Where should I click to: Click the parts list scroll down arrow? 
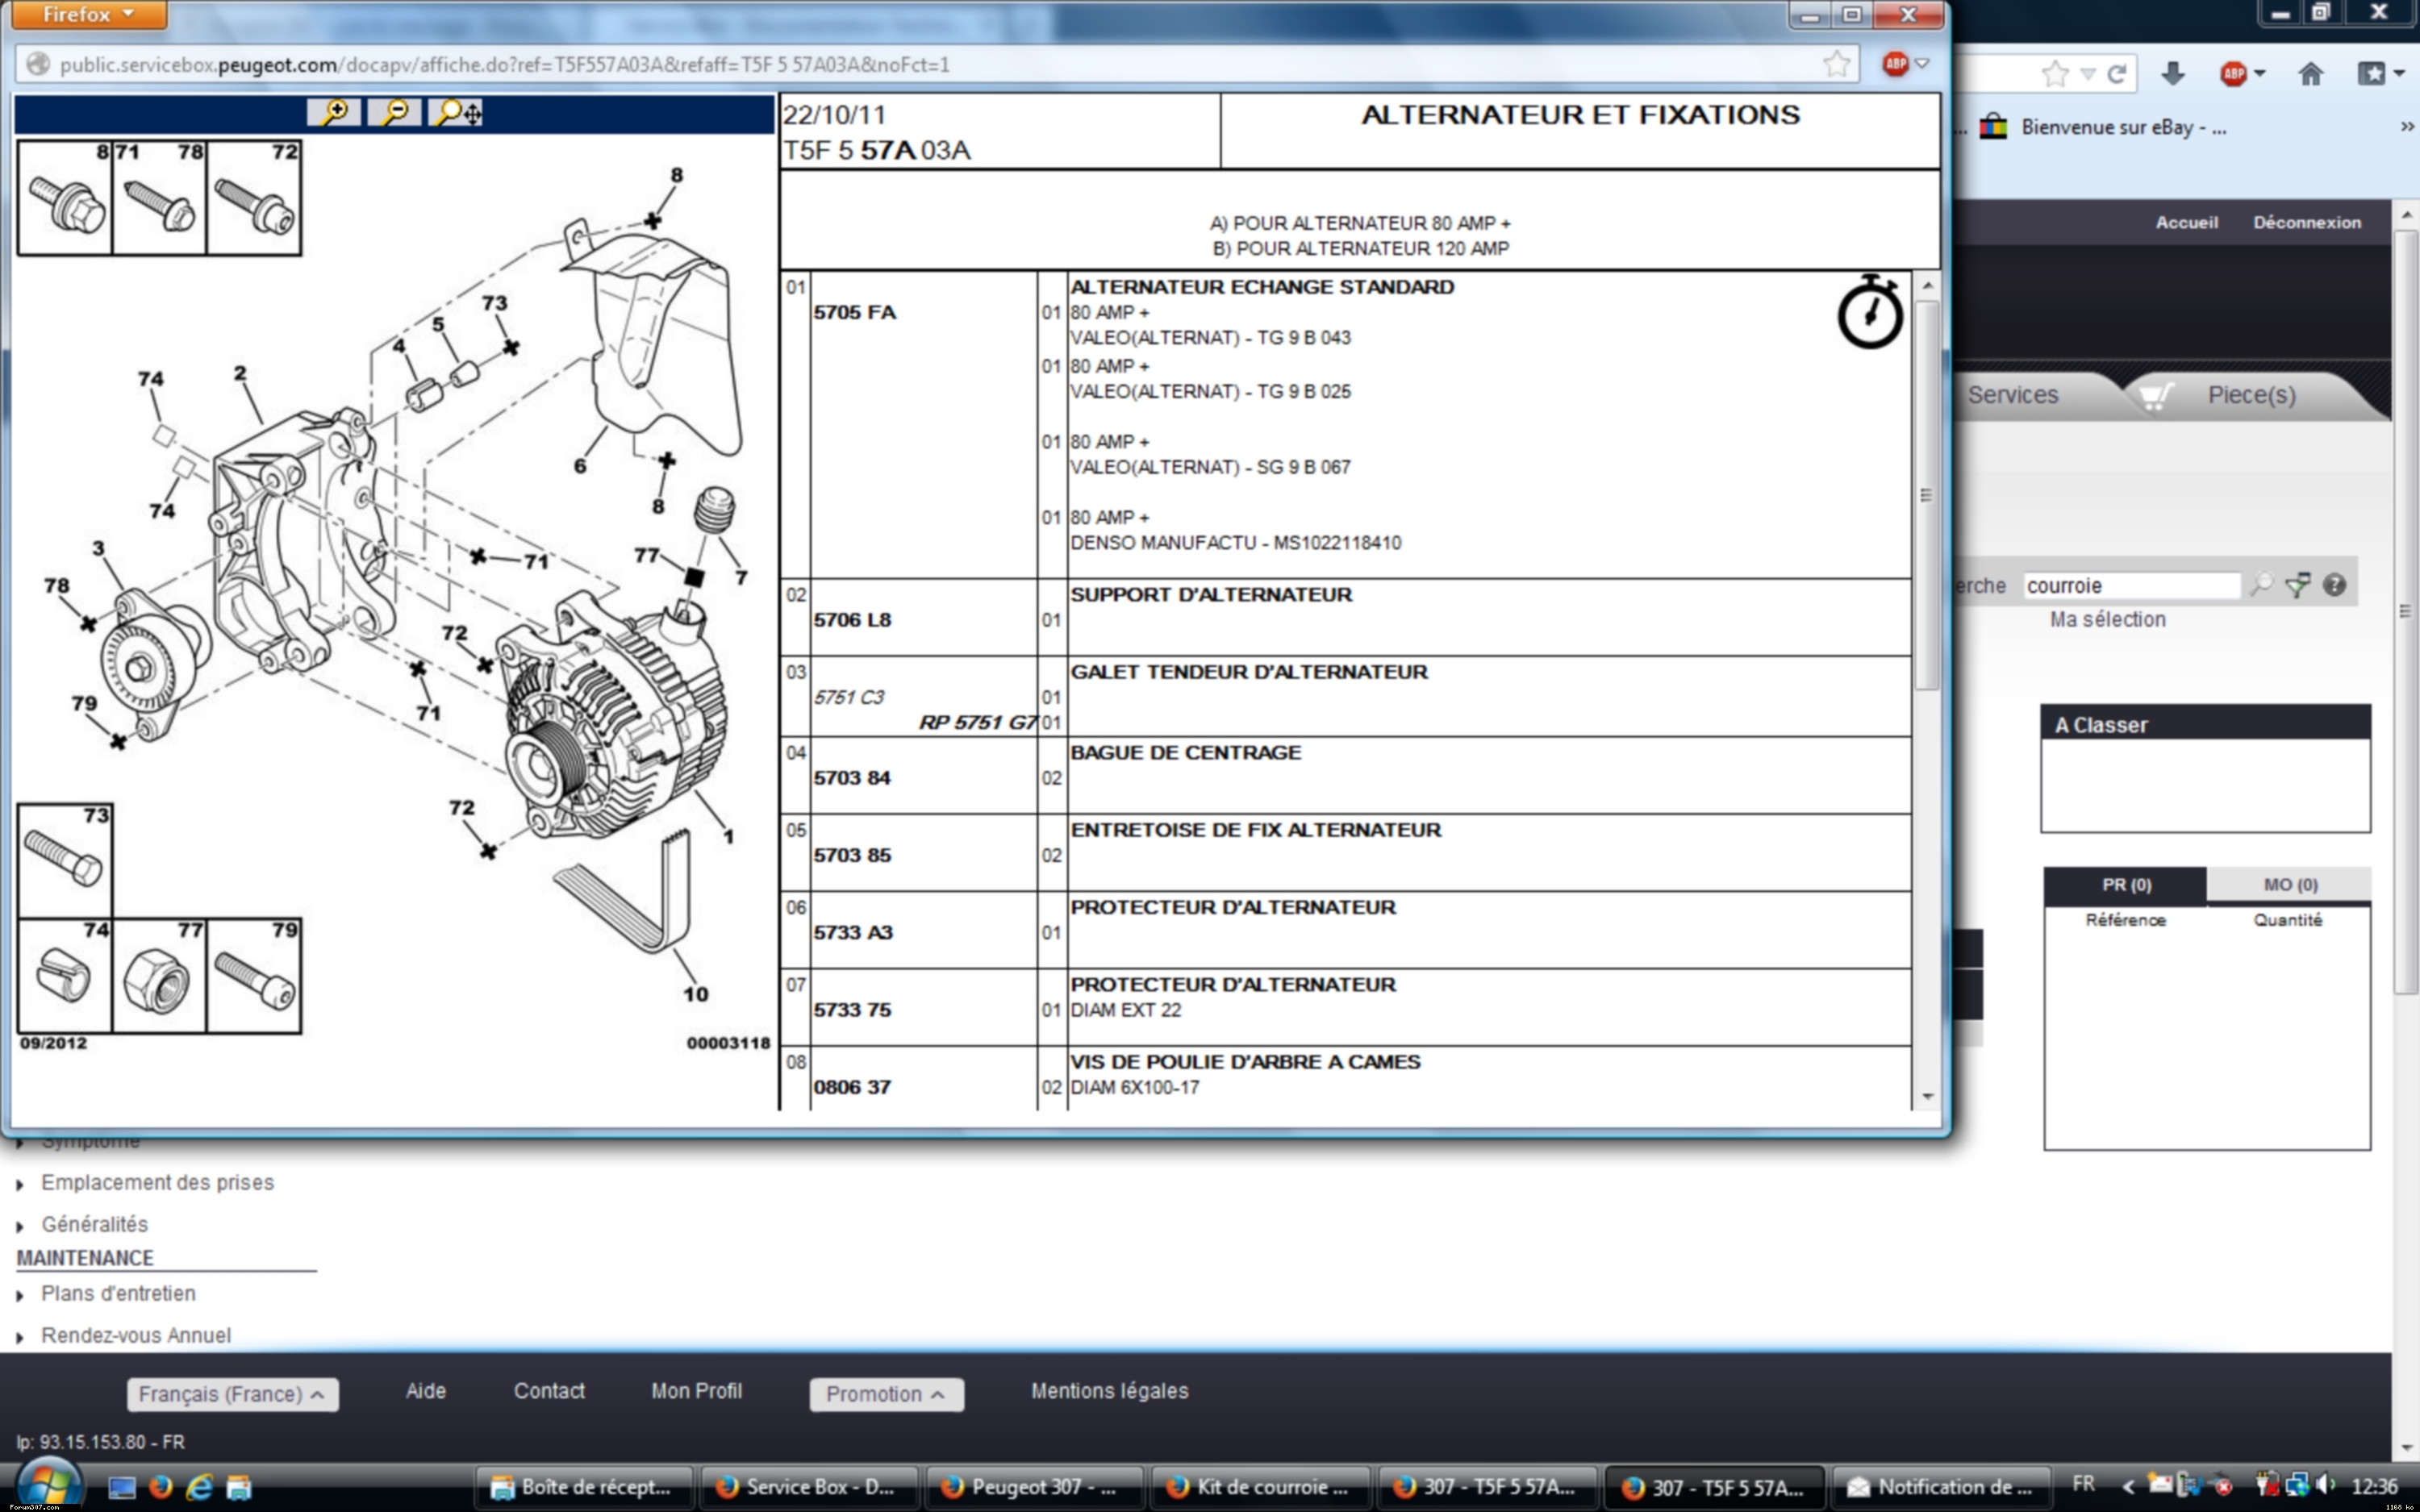pyautogui.click(x=1927, y=1097)
